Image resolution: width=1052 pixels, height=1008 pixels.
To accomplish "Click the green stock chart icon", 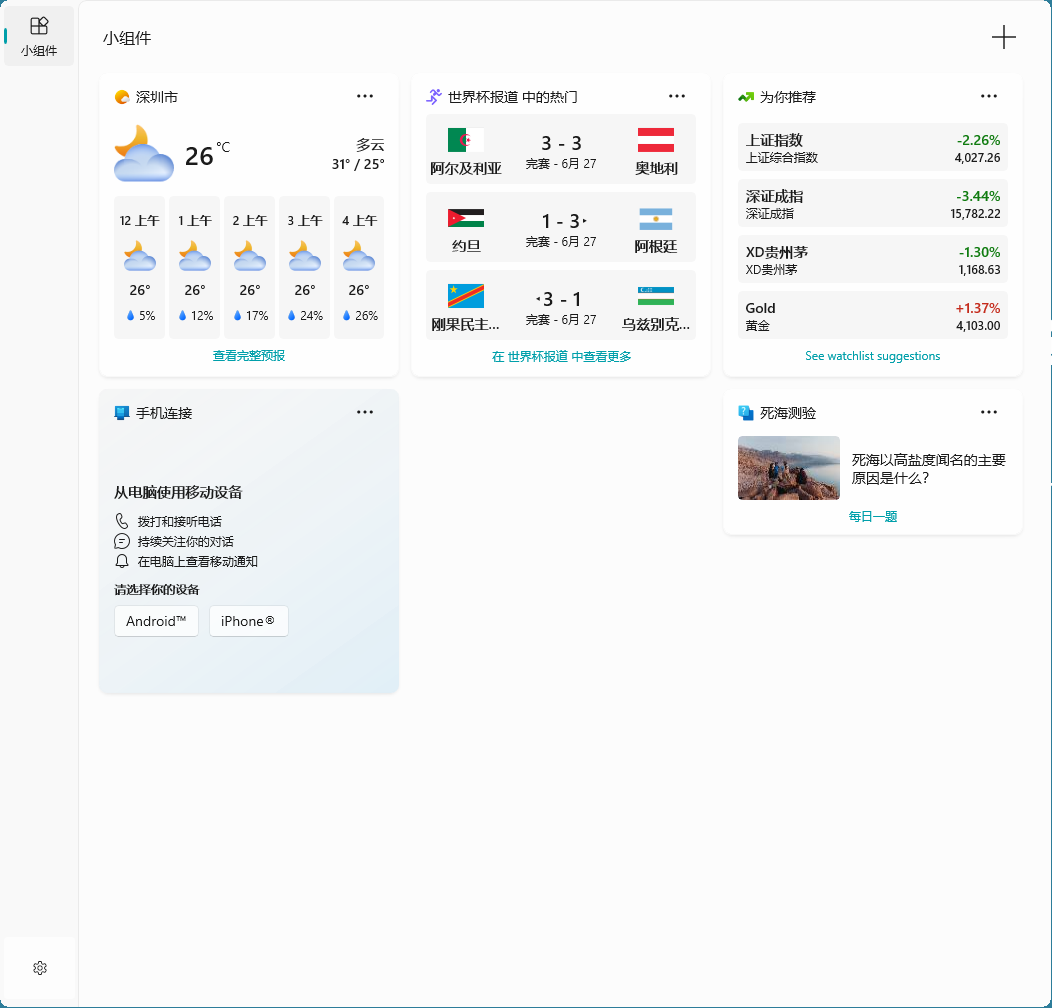I will point(746,97).
